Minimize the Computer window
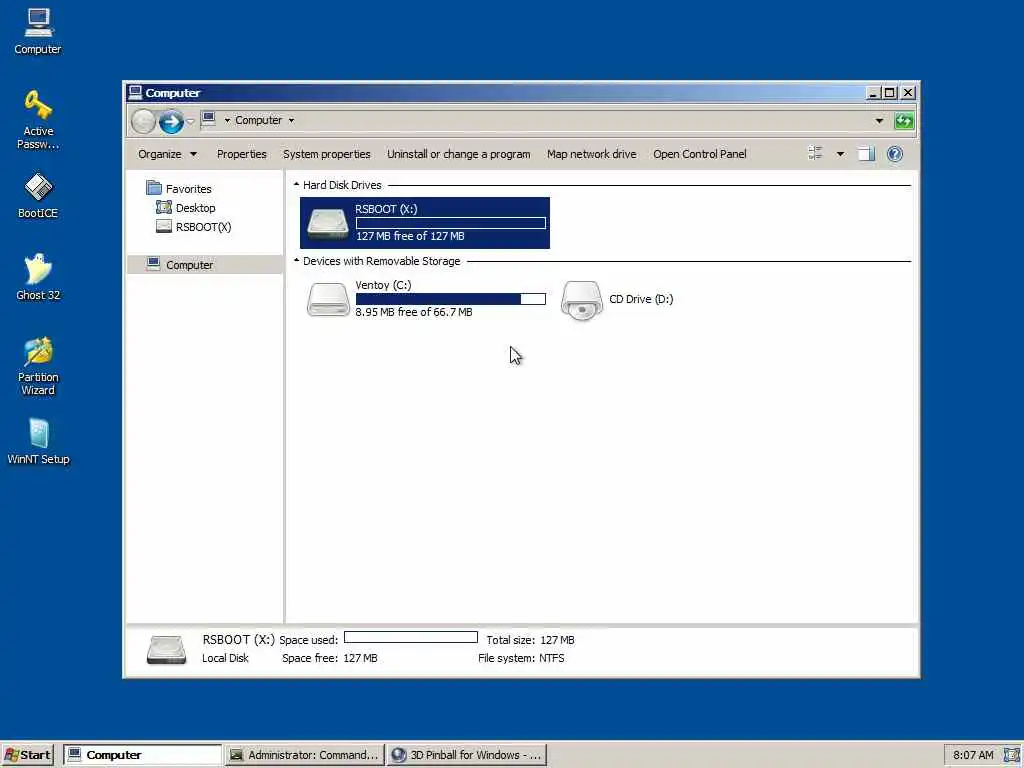This screenshot has height=768, width=1024. click(872, 93)
